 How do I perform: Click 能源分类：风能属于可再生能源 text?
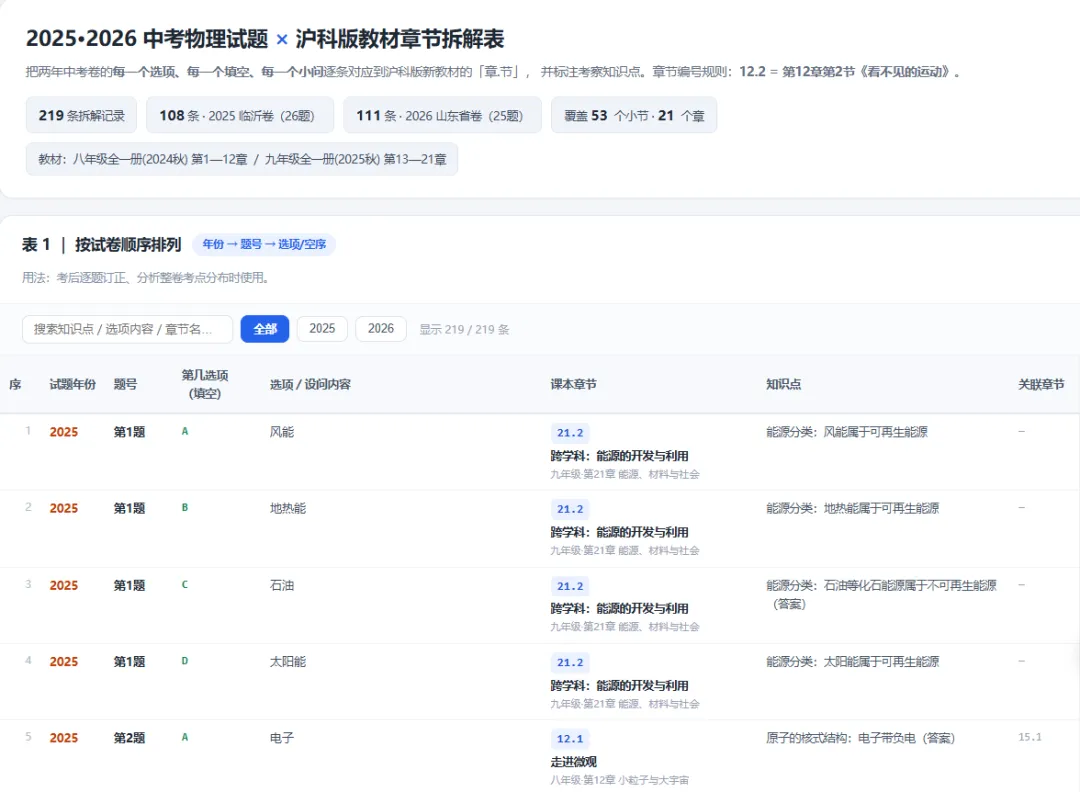(x=847, y=432)
